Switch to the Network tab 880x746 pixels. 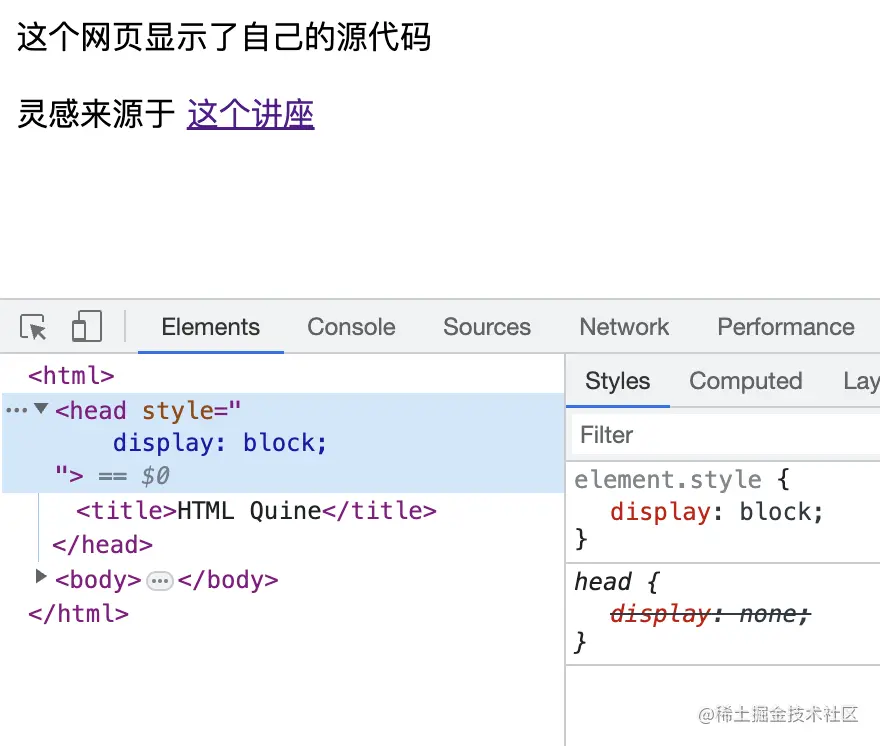coord(624,327)
